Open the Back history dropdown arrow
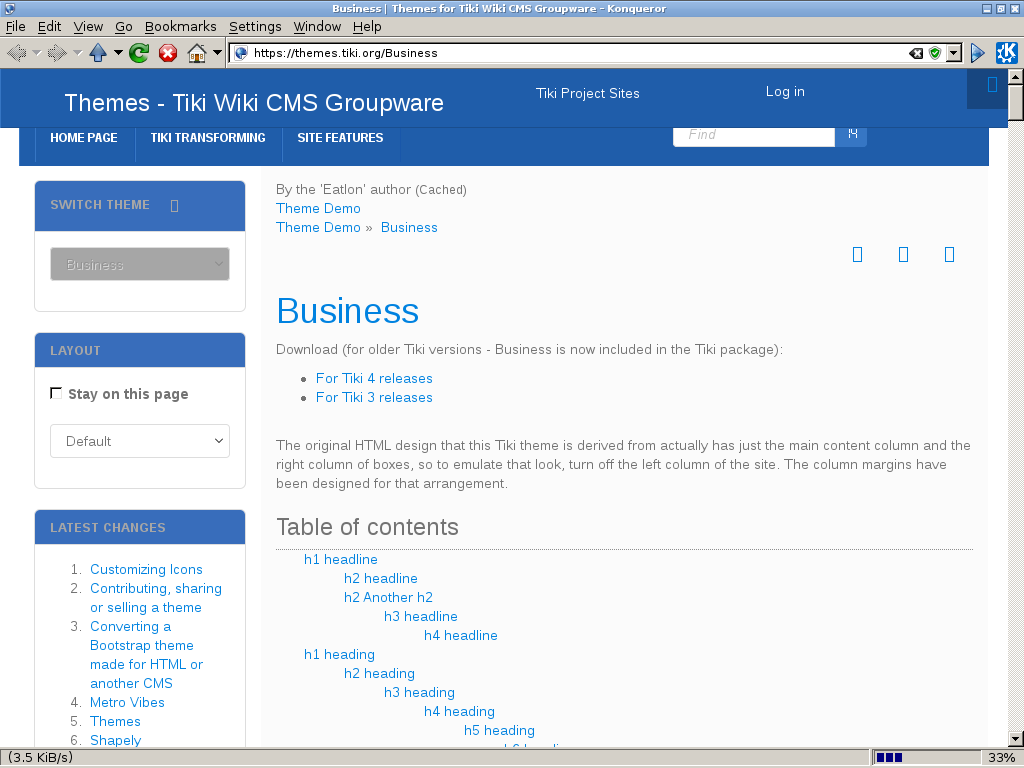The height and width of the screenshot is (768, 1024). (37, 53)
